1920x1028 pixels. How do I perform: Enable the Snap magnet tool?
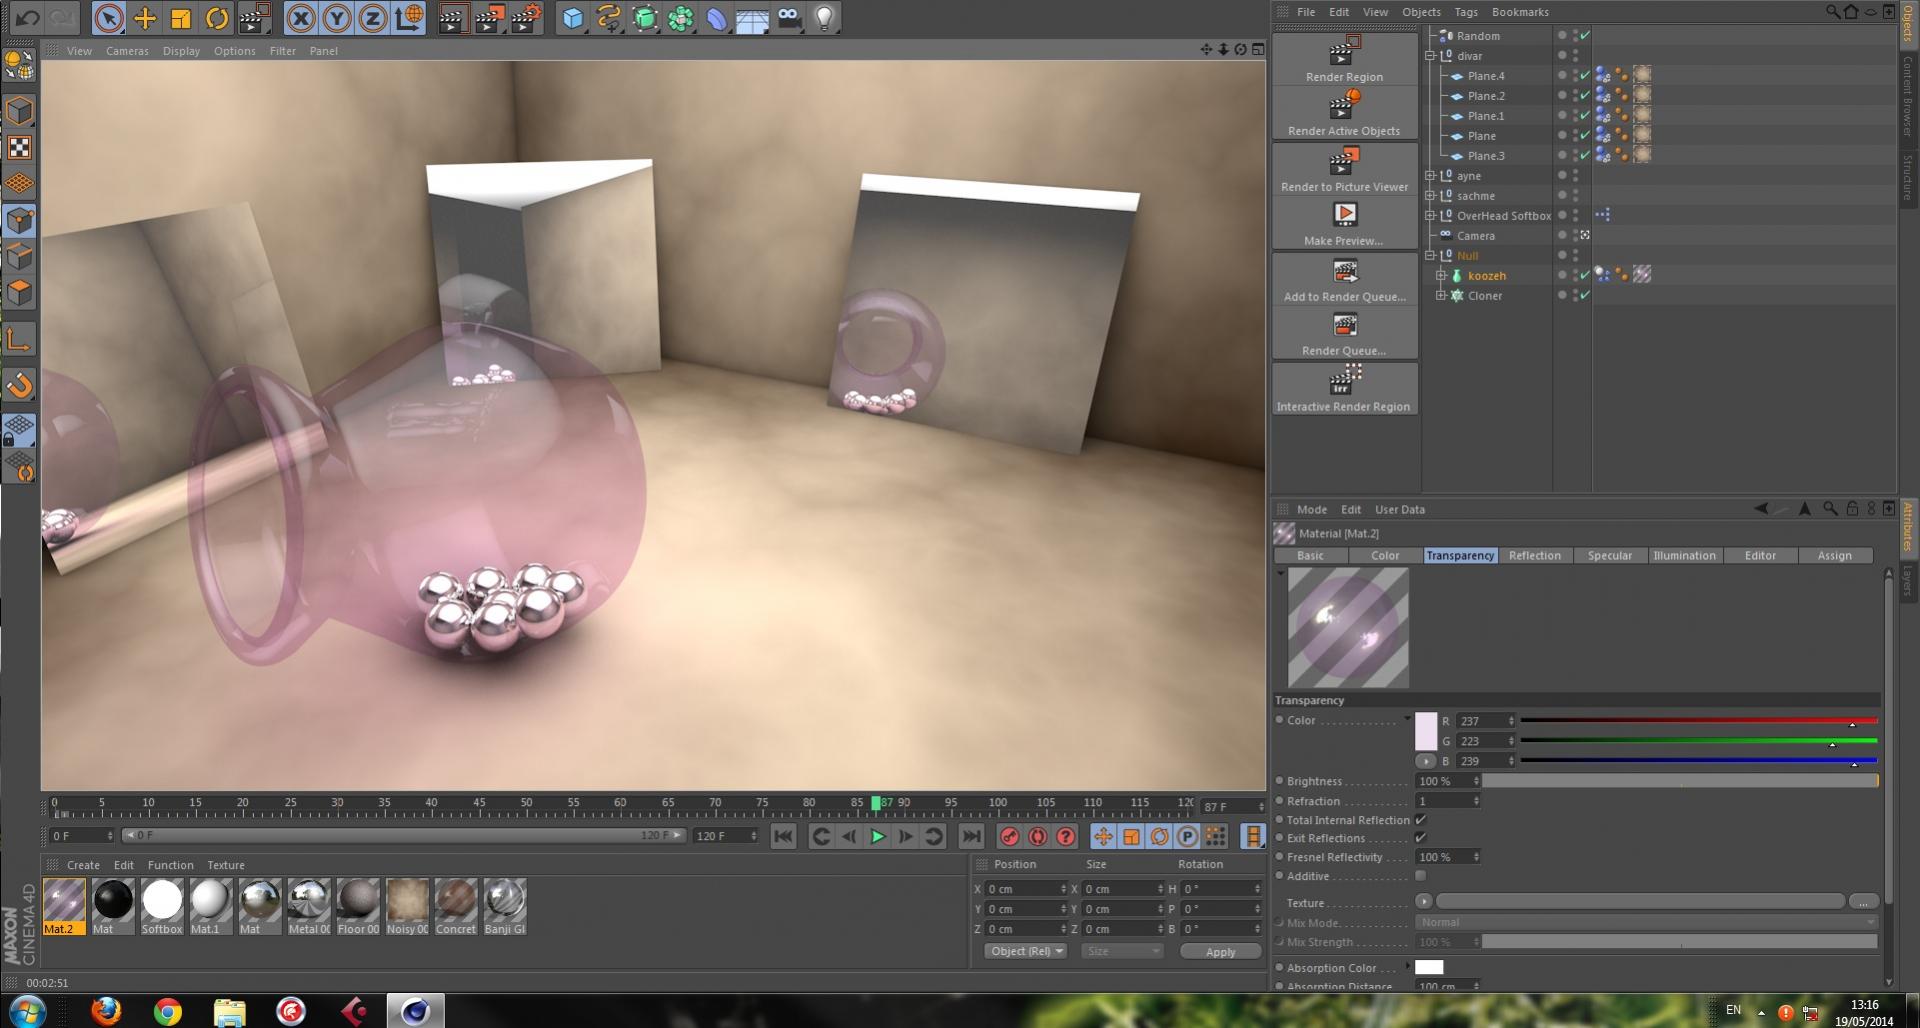(x=19, y=384)
